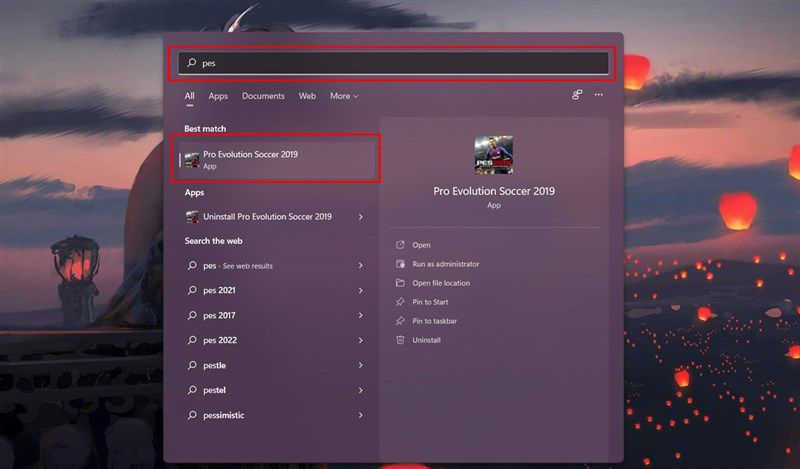This screenshot has height=469, width=800.
Task: Select the 'pestel' web suggestion
Action: [x=276, y=390]
